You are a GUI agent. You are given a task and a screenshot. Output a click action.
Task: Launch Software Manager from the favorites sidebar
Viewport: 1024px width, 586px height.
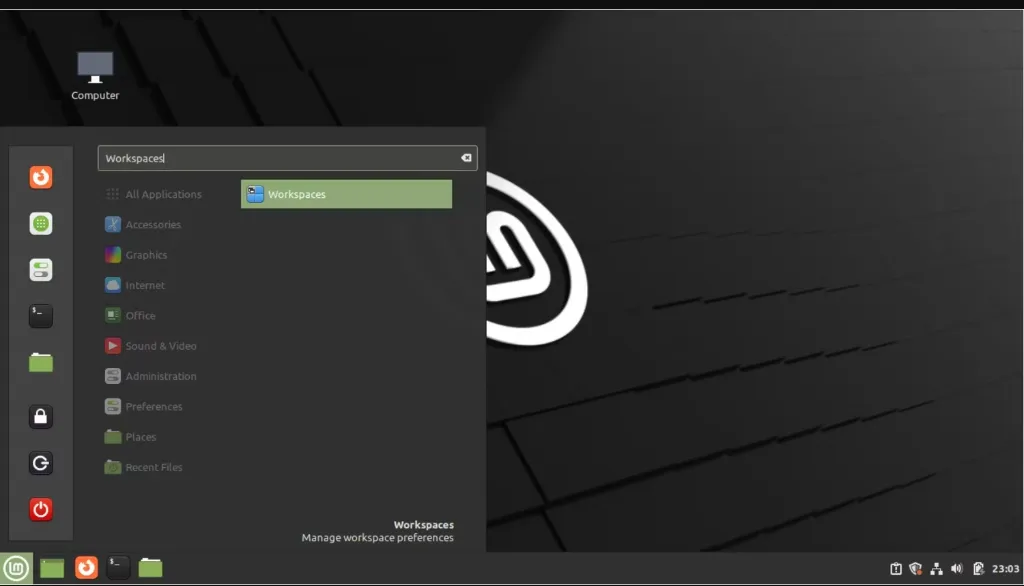point(40,223)
